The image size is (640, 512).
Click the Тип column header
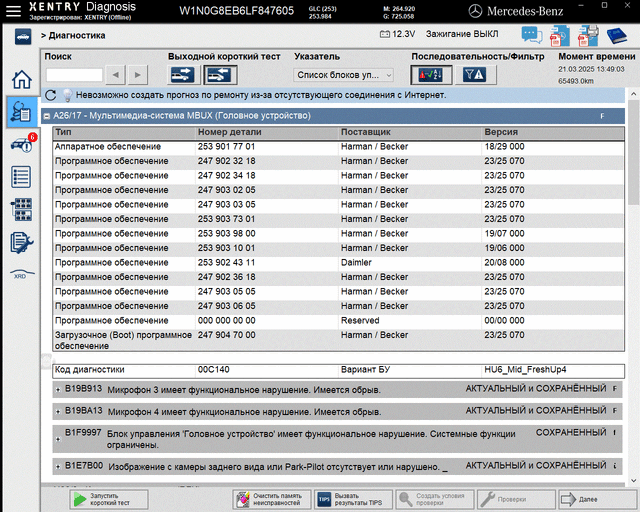(x=124, y=132)
